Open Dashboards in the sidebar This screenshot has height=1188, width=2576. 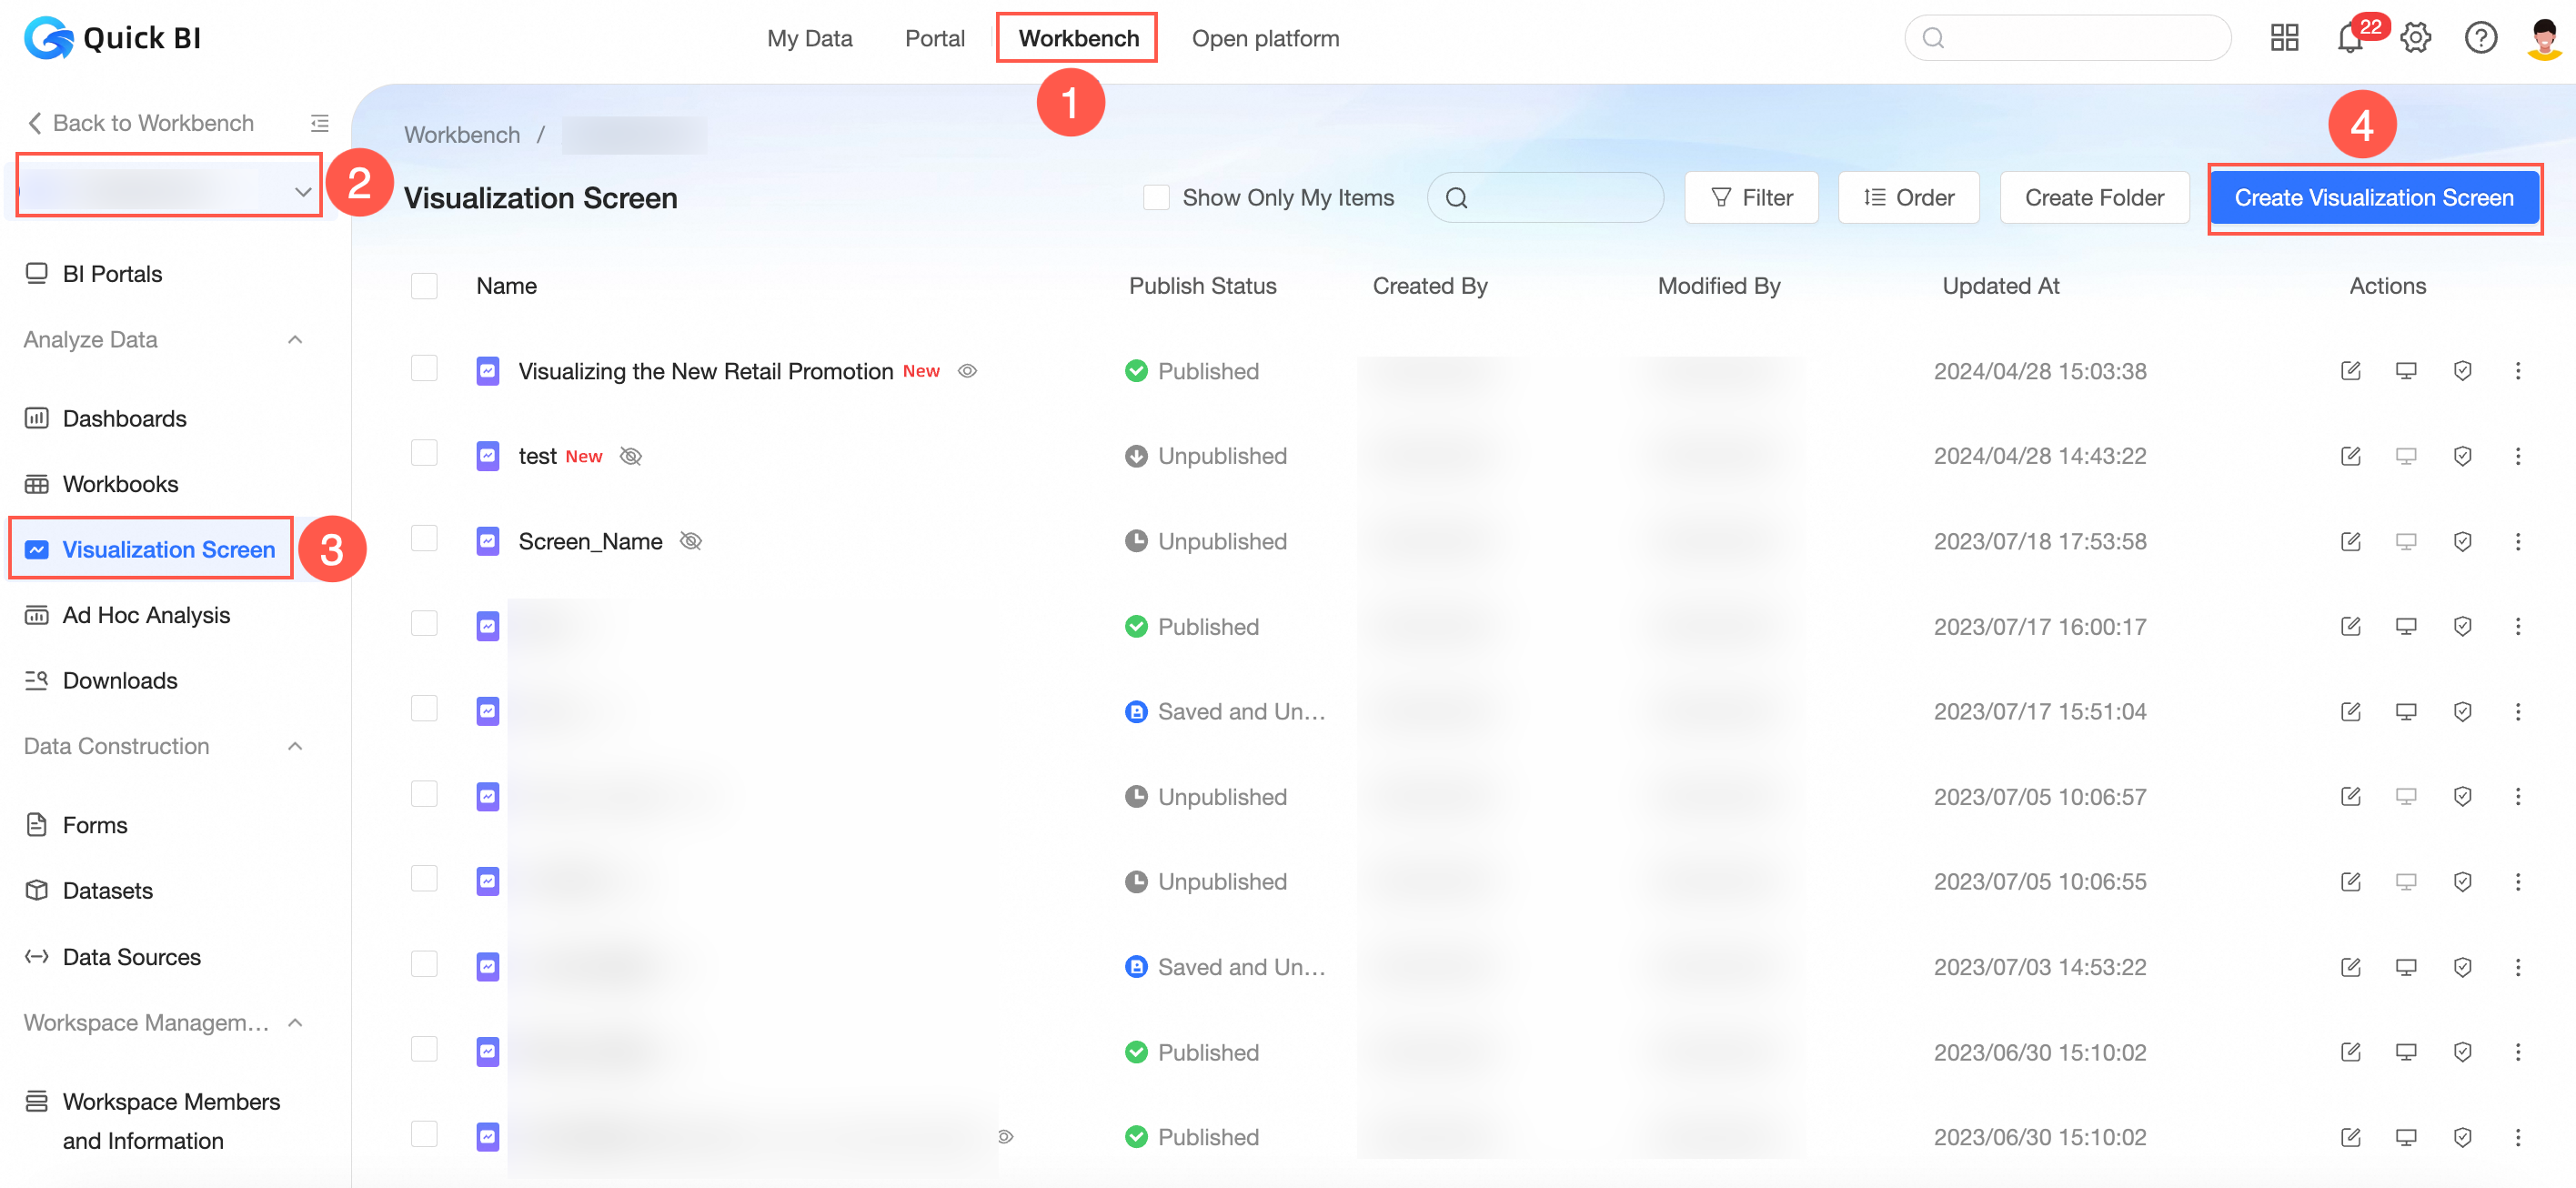point(124,419)
